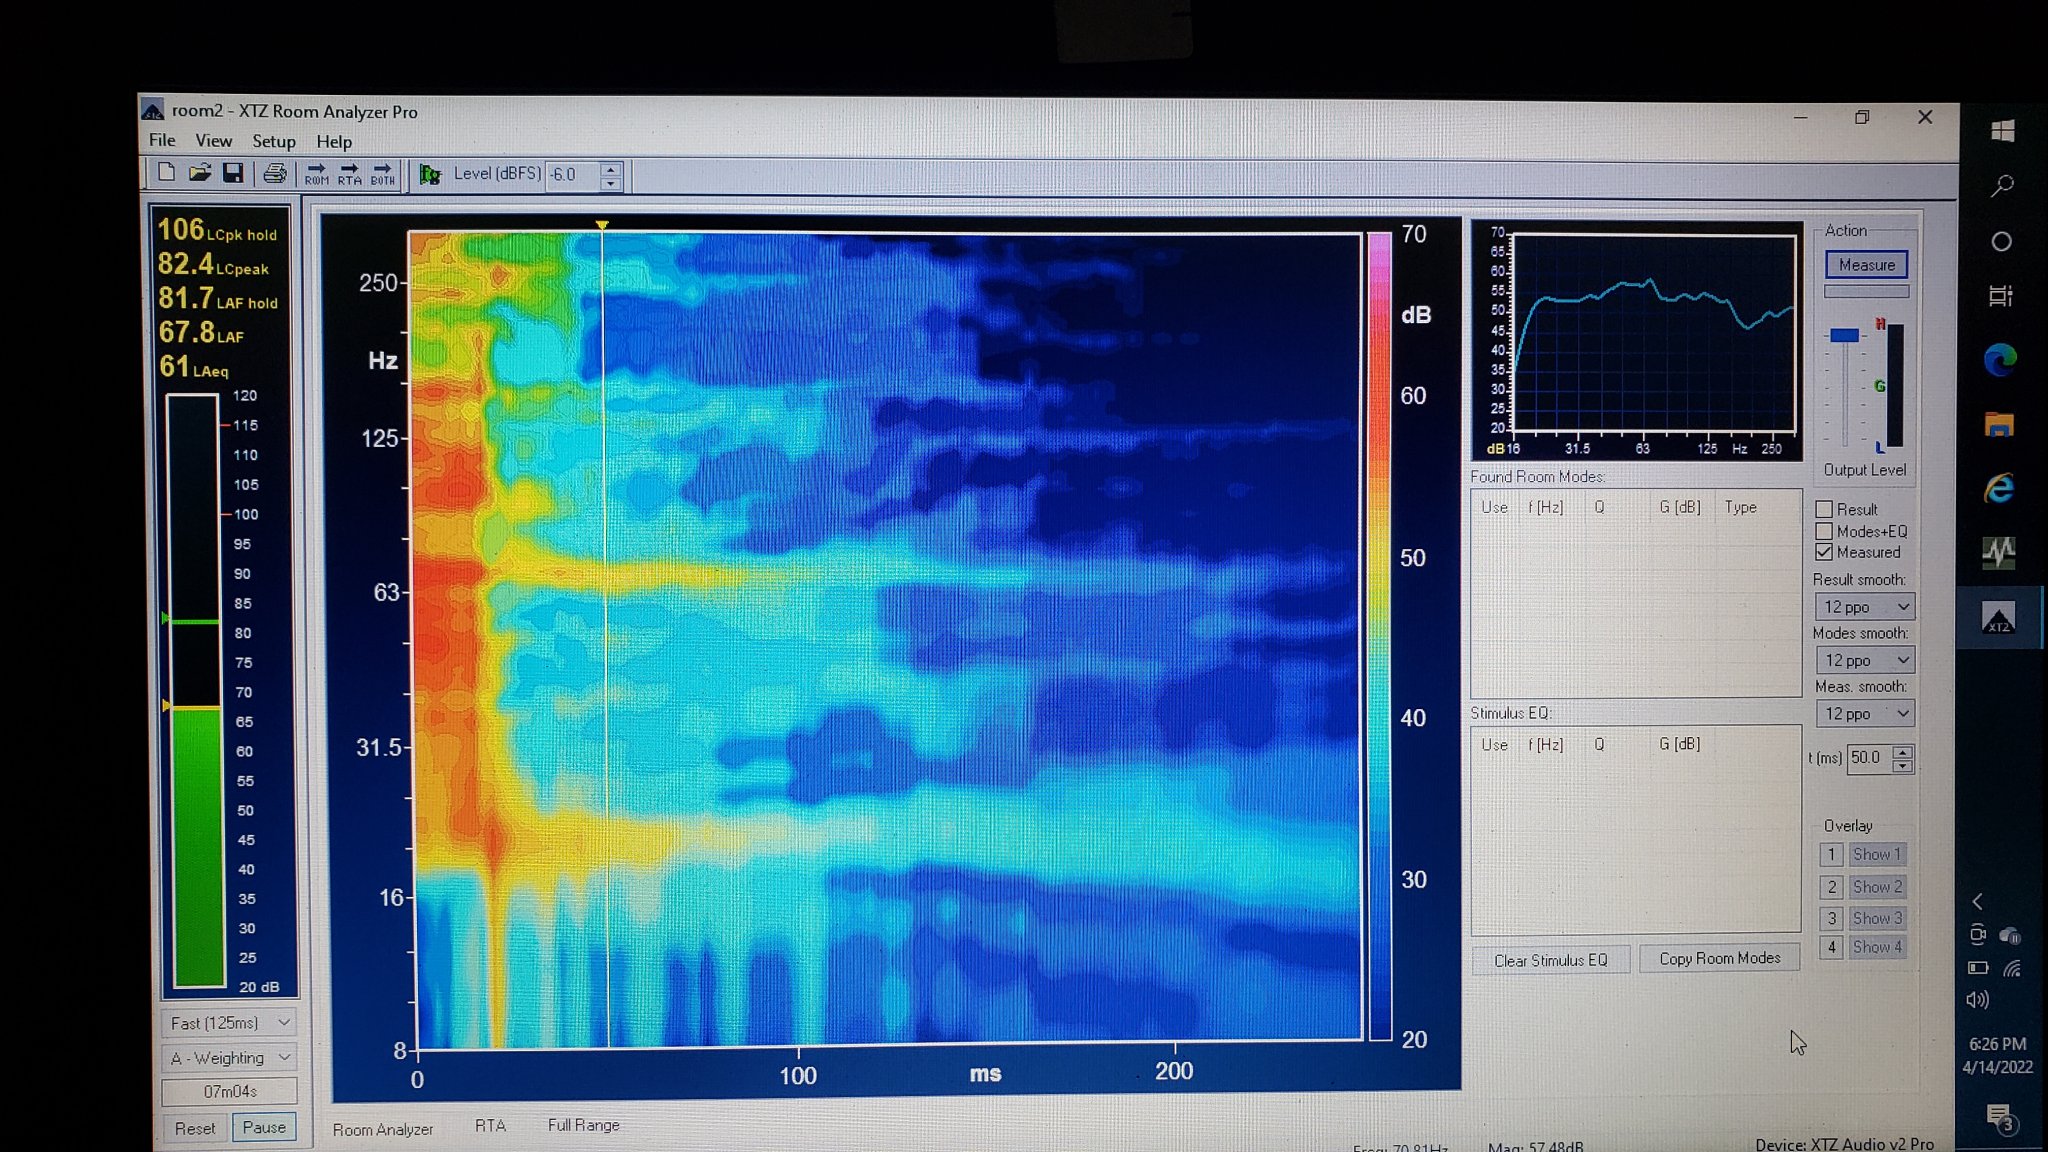Viewport: 2048px width, 1152px height.
Task: Click the BOTH arrow toolbar icon
Action: [382, 174]
